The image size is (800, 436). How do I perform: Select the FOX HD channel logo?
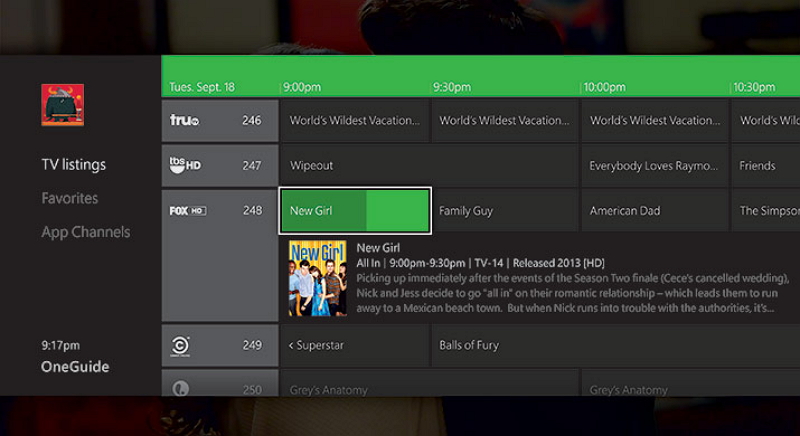[188, 211]
